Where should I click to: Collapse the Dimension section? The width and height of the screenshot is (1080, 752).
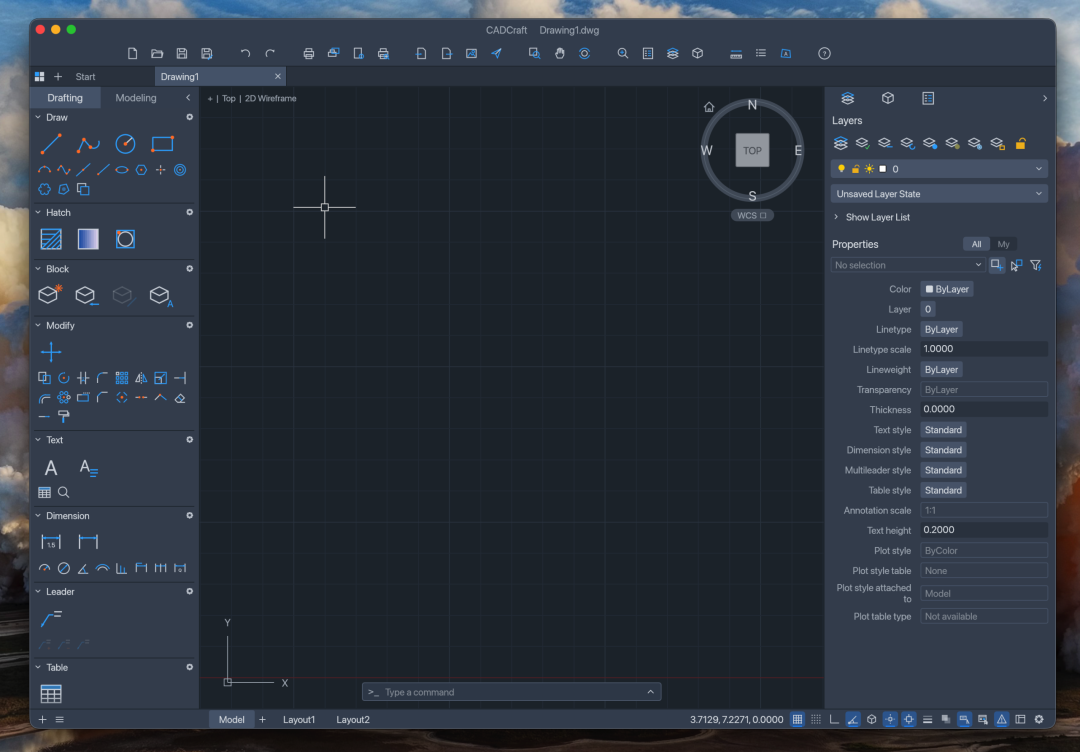[38, 516]
